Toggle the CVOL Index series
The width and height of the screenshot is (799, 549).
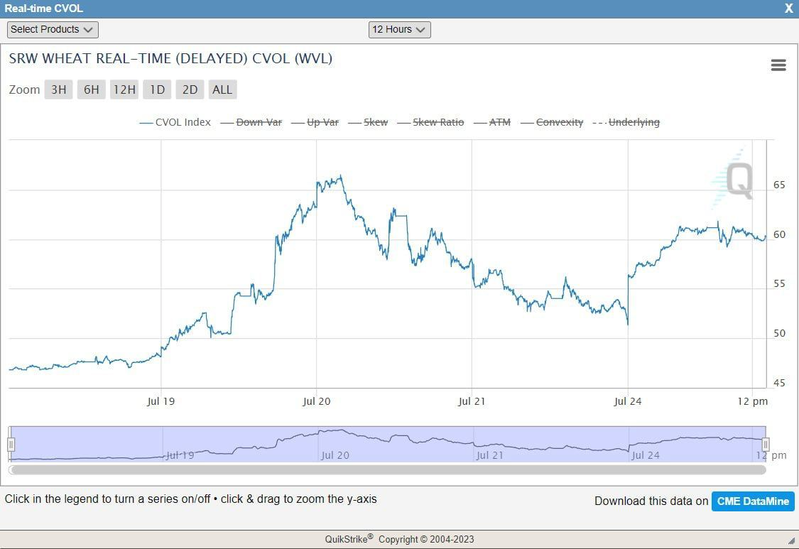click(x=175, y=122)
